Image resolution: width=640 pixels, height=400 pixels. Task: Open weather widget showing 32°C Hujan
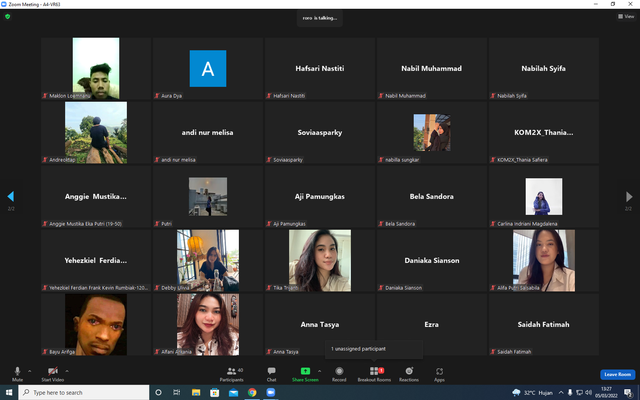pos(533,393)
